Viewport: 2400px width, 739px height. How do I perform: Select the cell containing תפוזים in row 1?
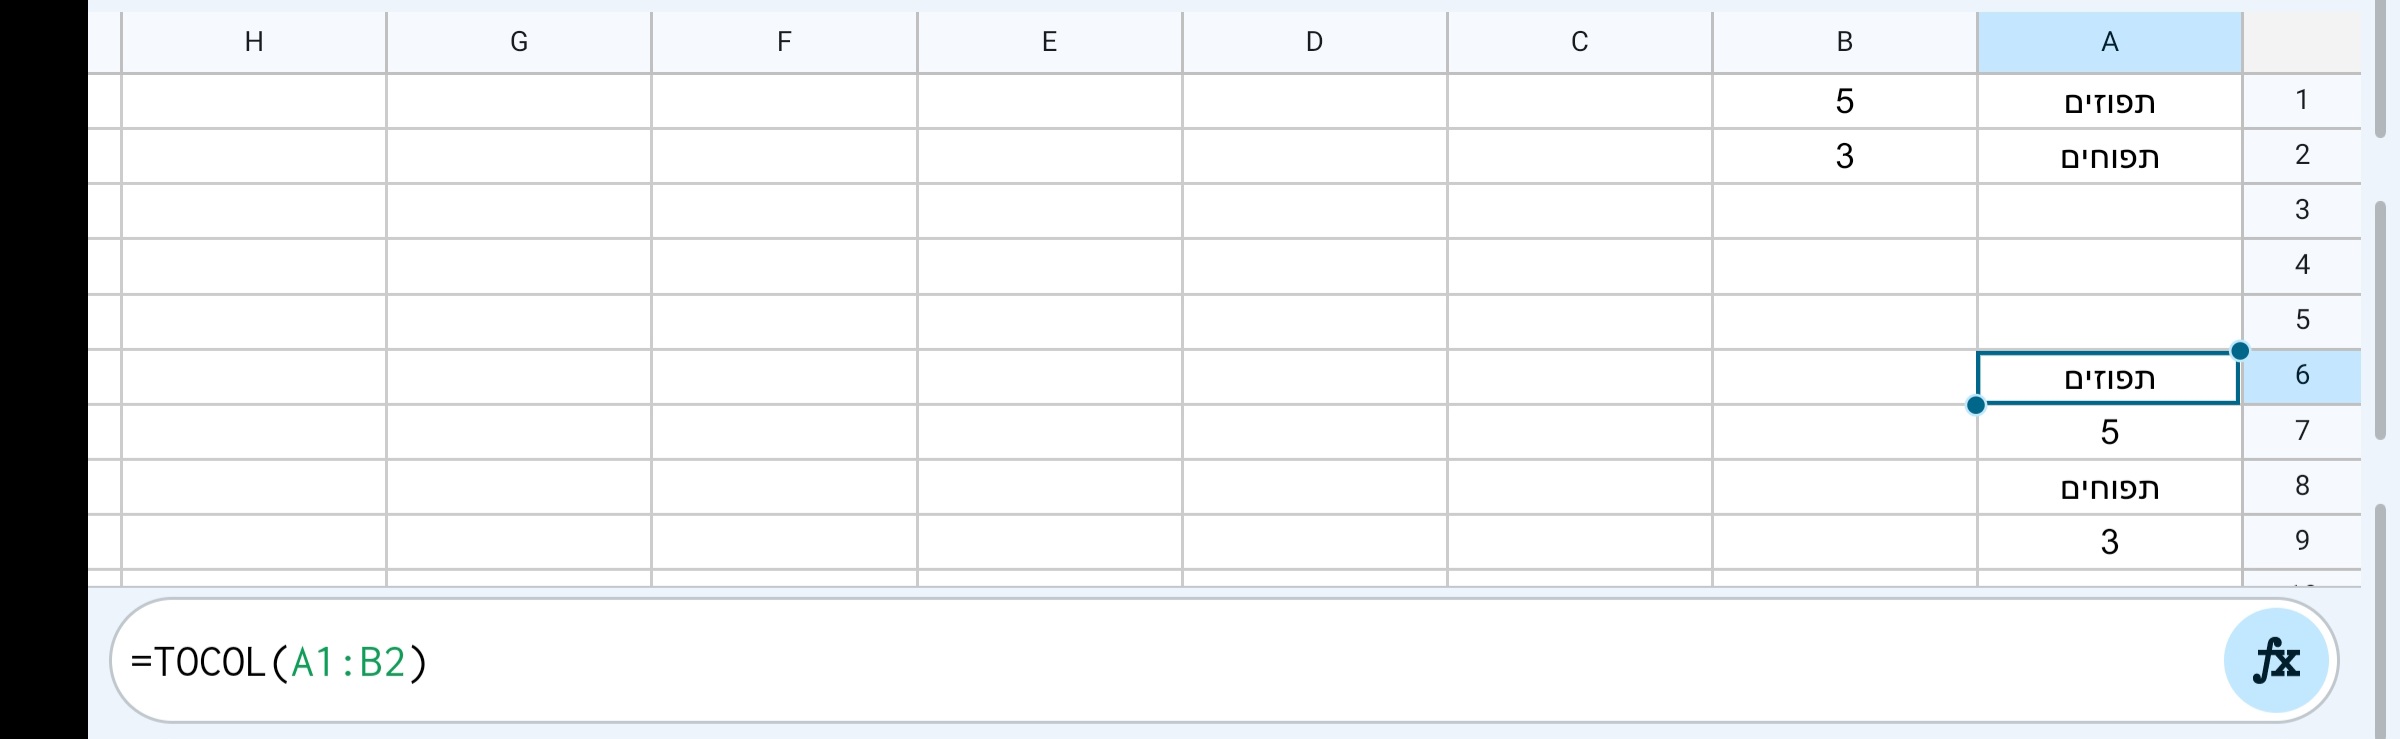pos(2109,100)
